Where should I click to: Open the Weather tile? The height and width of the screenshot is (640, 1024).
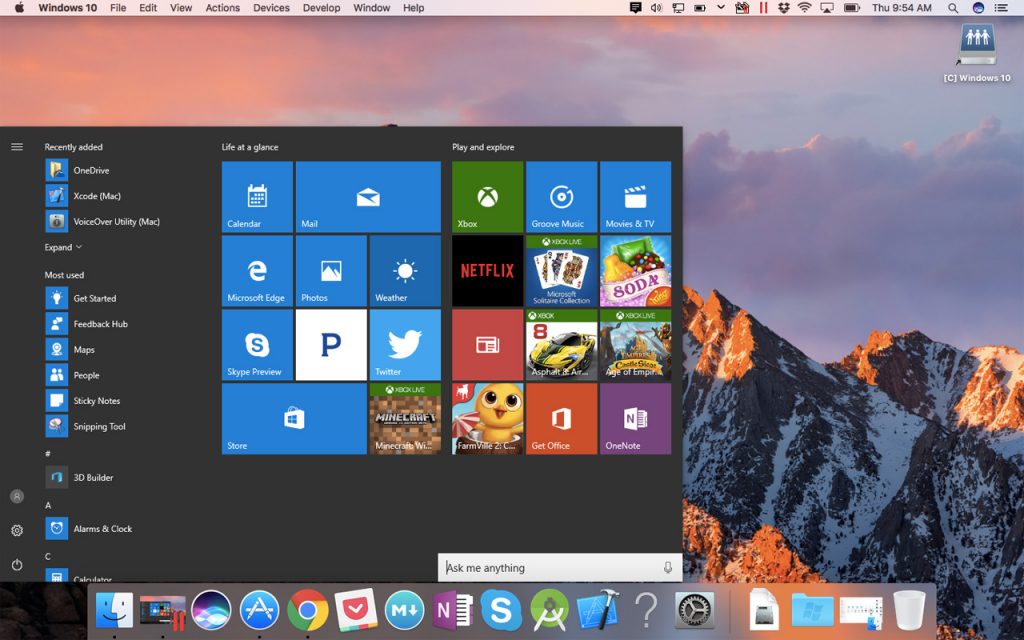tap(405, 271)
